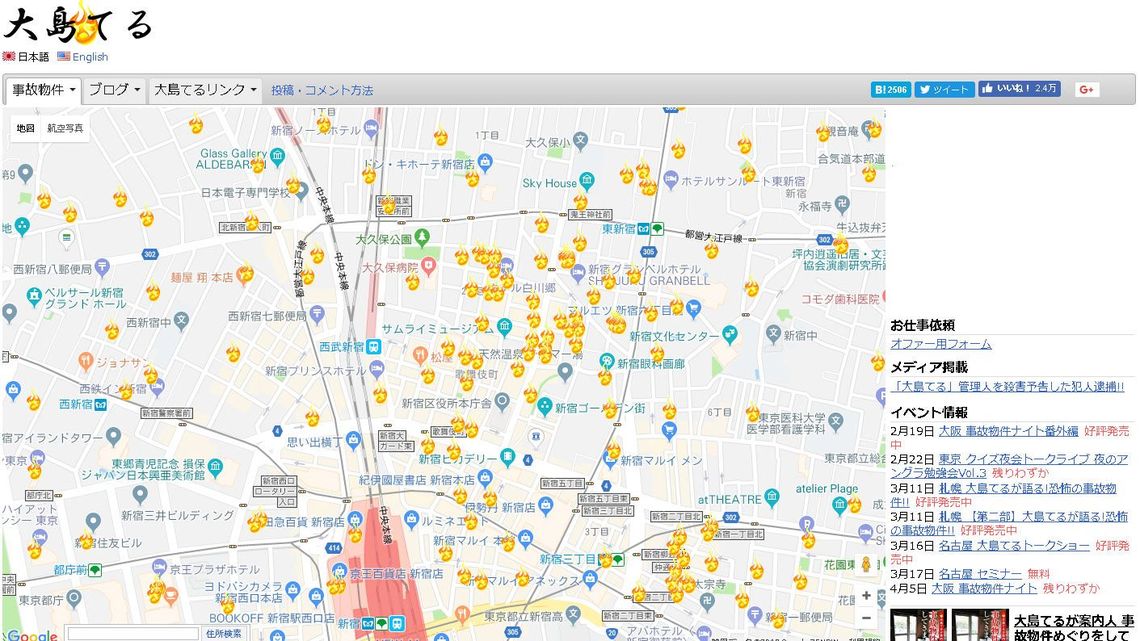1140x641 pixels.
Task: Click the Twitter tweet button
Action: pos(944,89)
